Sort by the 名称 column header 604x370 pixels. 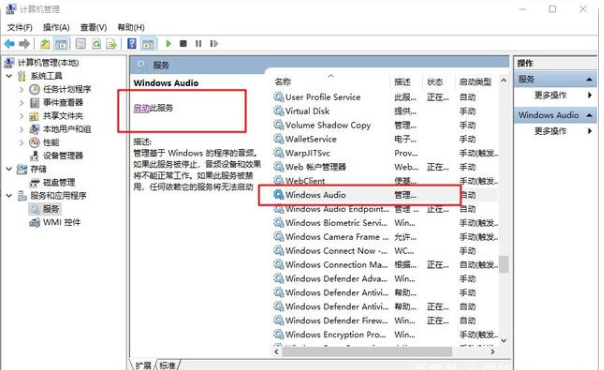tap(283, 82)
